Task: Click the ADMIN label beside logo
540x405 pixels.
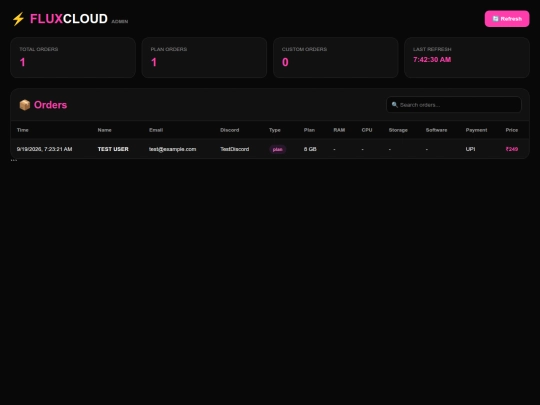Action: click(120, 21)
